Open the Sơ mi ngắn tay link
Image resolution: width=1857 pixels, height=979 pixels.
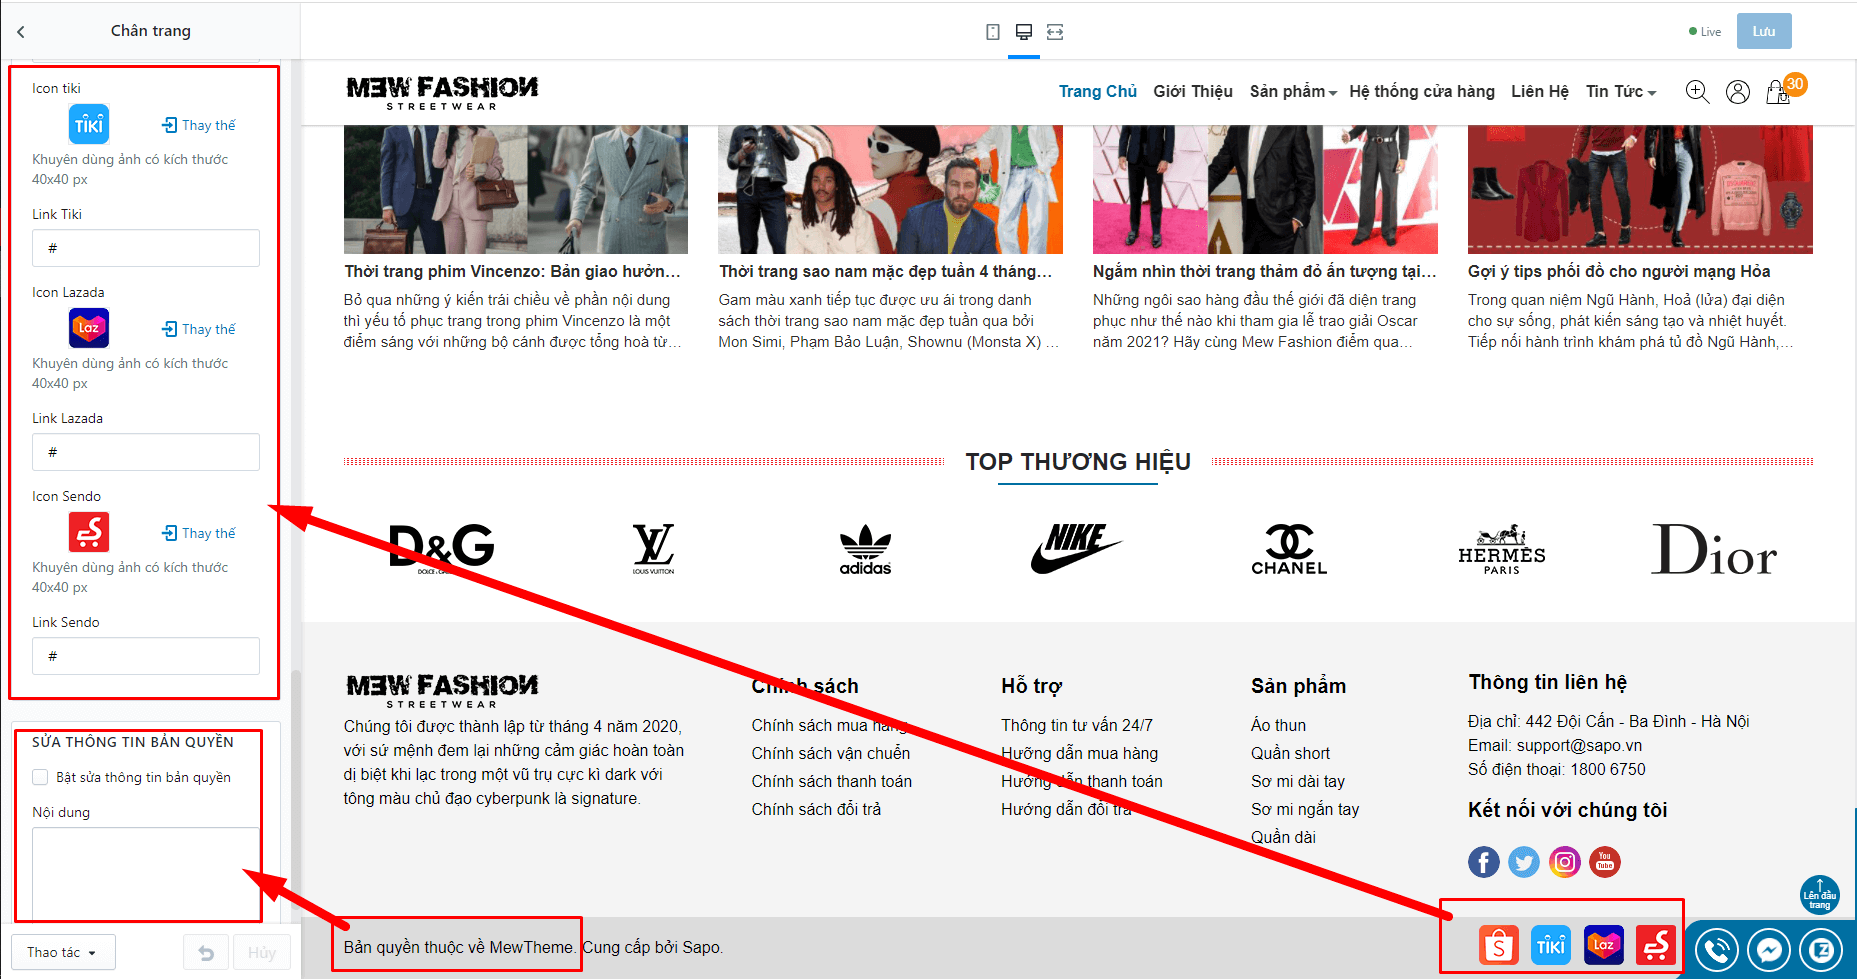point(1305,809)
